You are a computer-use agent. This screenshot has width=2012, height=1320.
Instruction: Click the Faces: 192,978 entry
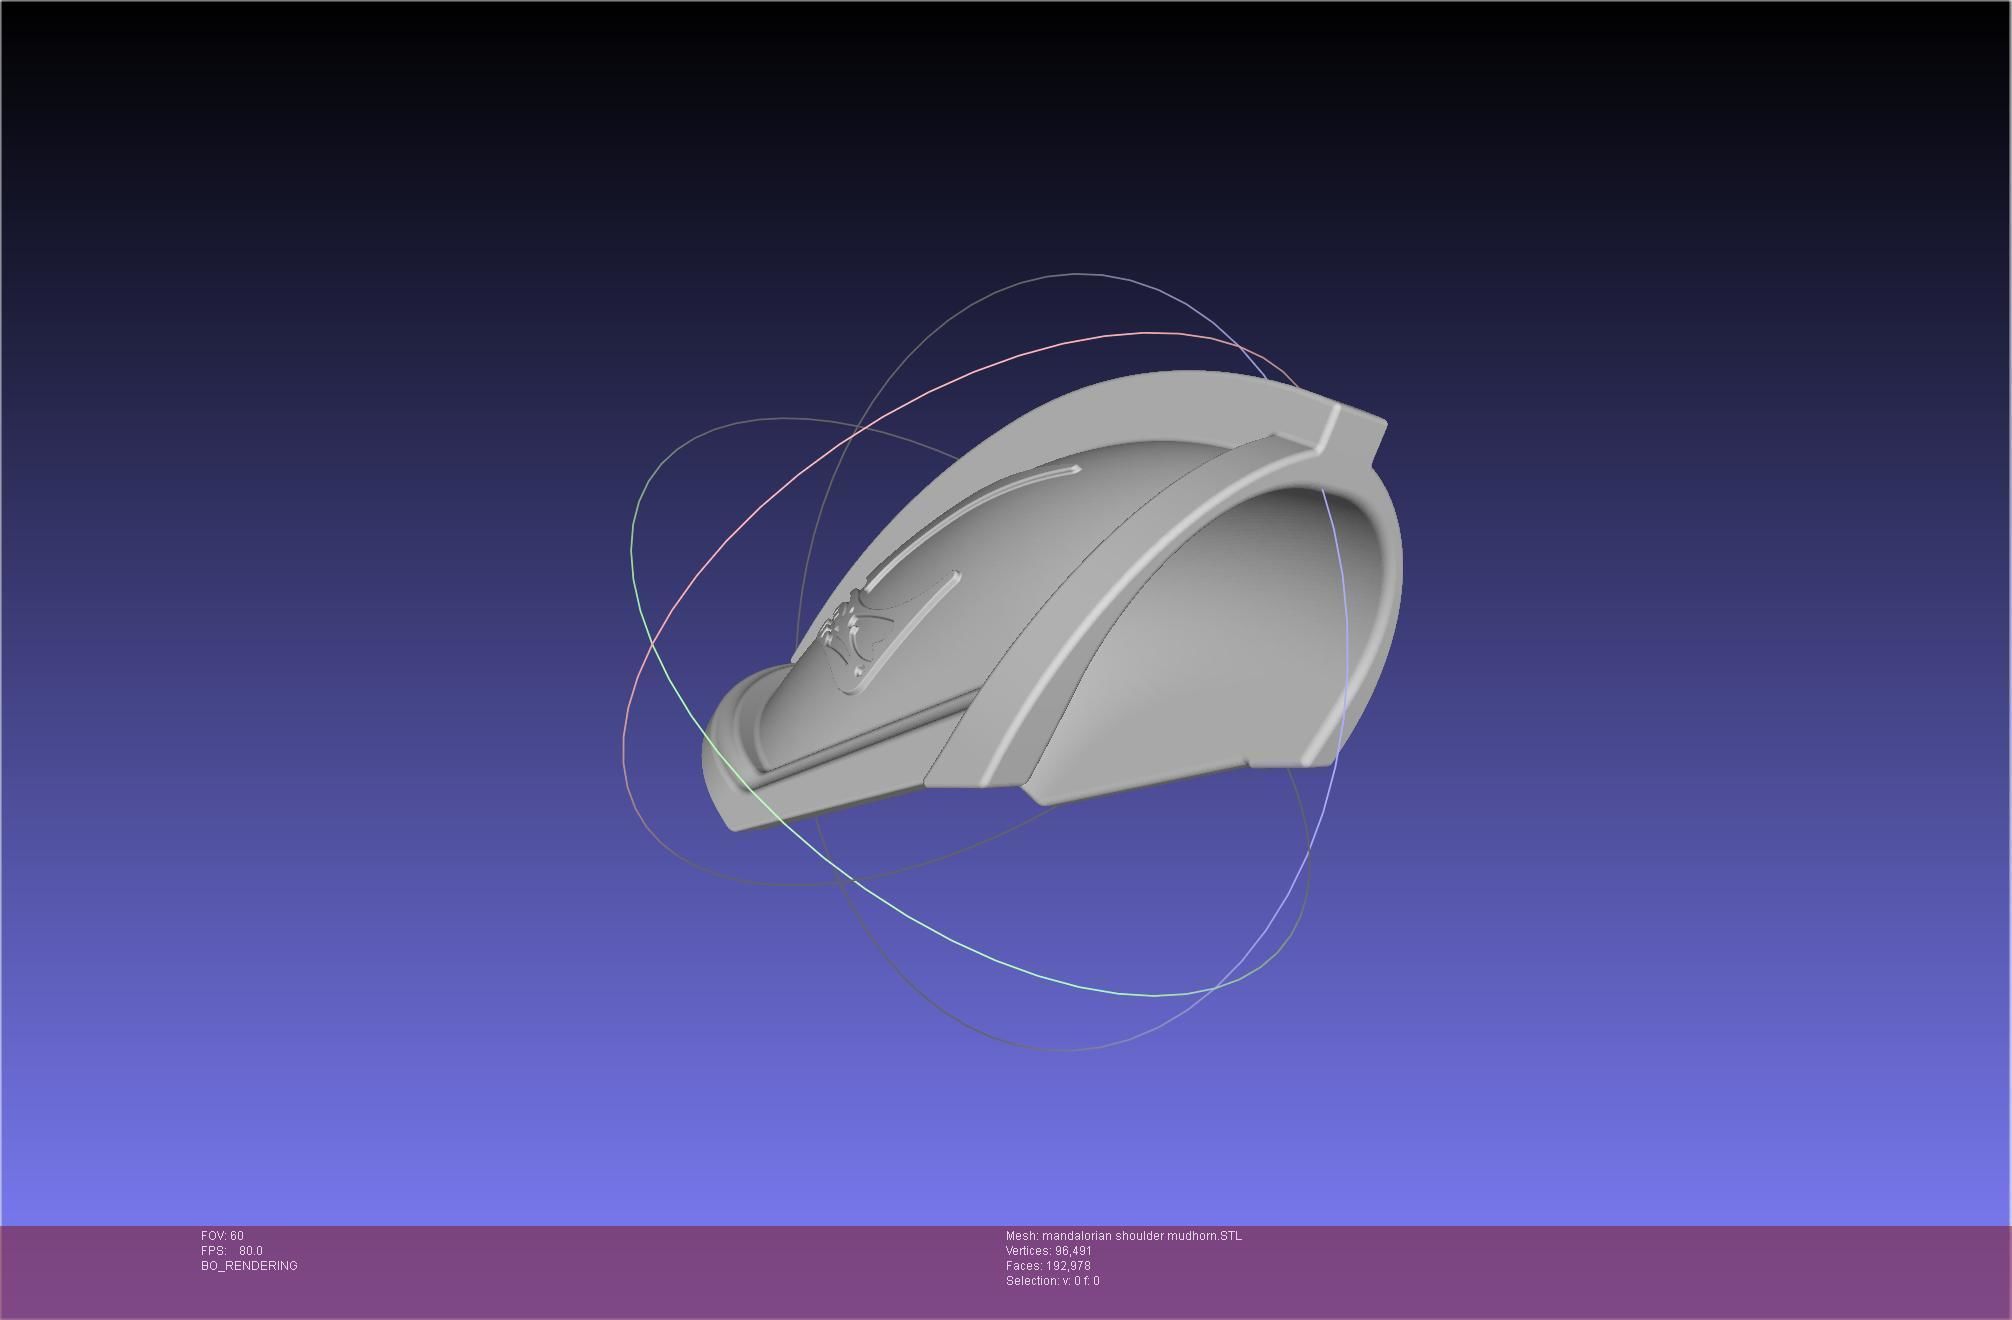1048,1266
